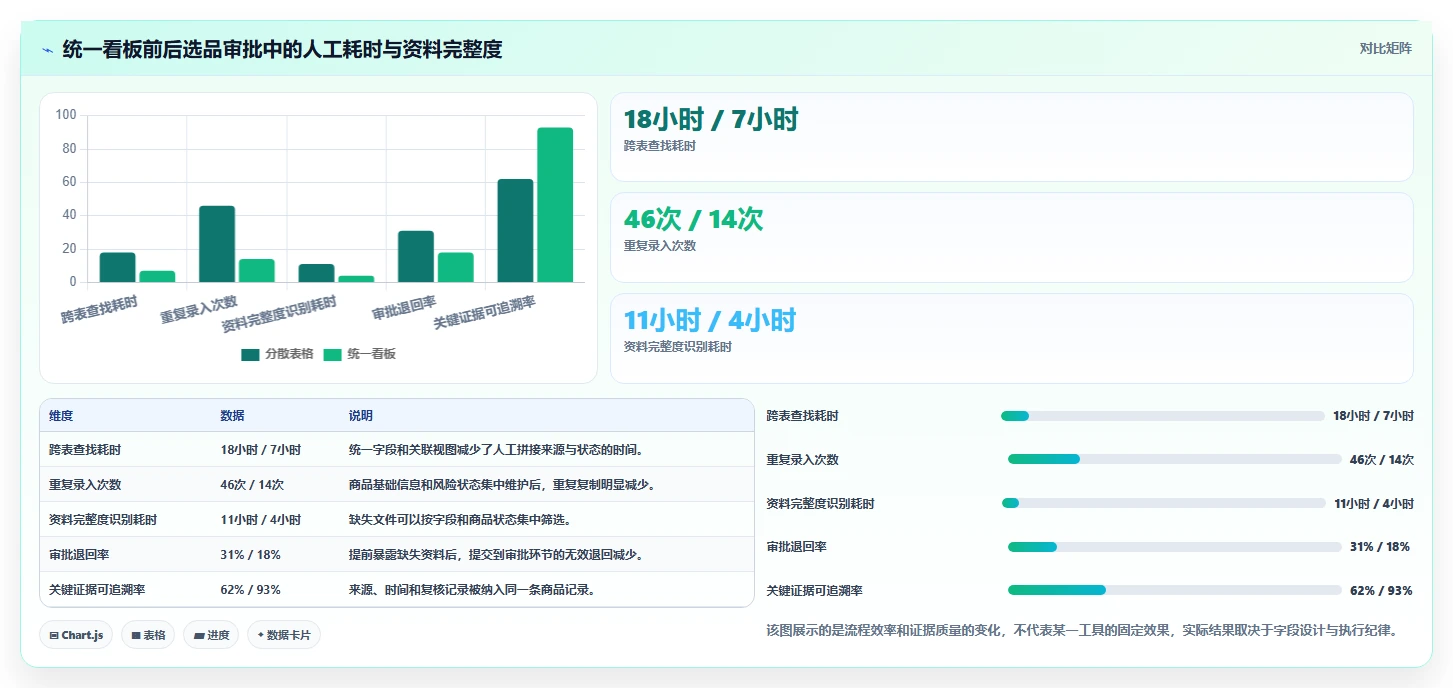This screenshot has height=688, width=1453.
Task: Click the 资料完整度识别耗时 caption in the metric card
Action: tap(677, 347)
